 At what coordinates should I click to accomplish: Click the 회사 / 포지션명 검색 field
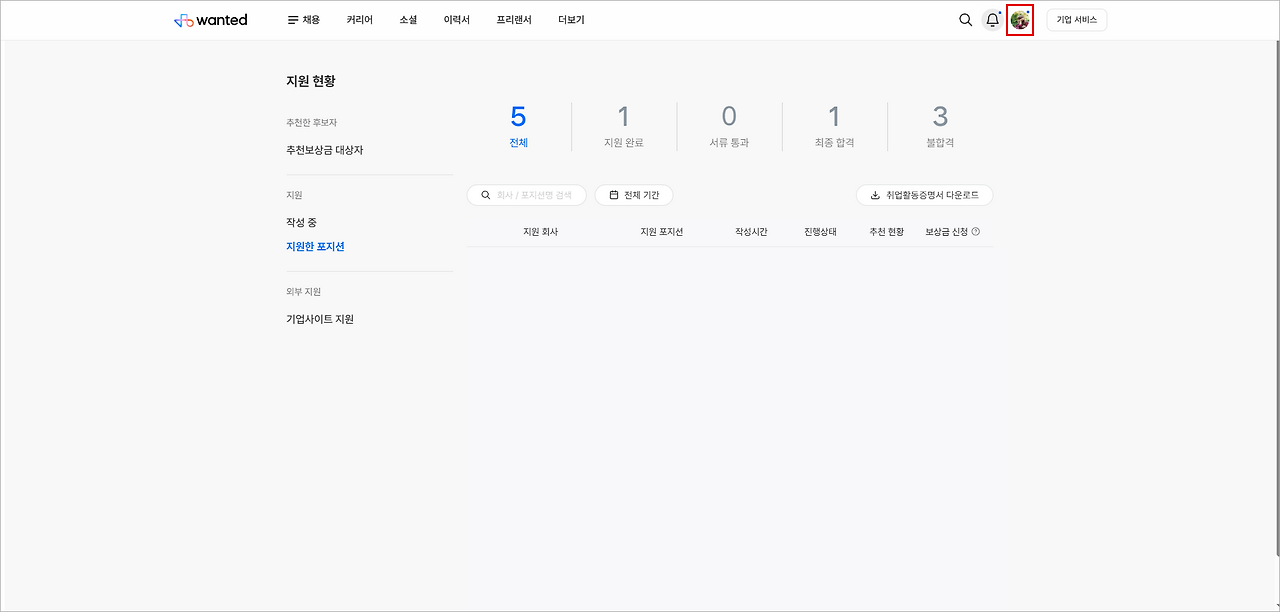(x=526, y=195)
